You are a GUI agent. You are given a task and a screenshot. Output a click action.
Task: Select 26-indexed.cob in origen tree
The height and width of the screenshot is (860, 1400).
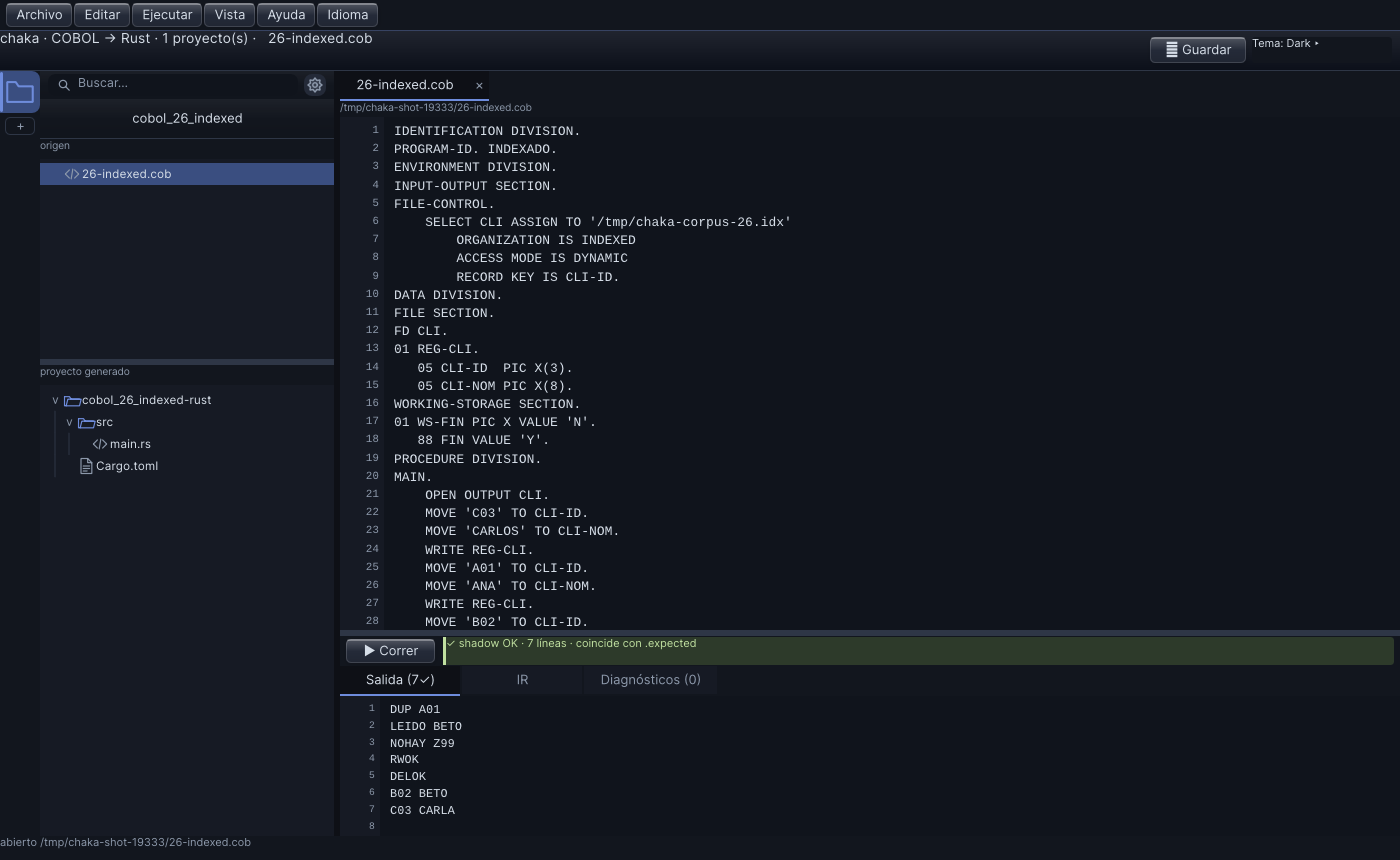187,174
